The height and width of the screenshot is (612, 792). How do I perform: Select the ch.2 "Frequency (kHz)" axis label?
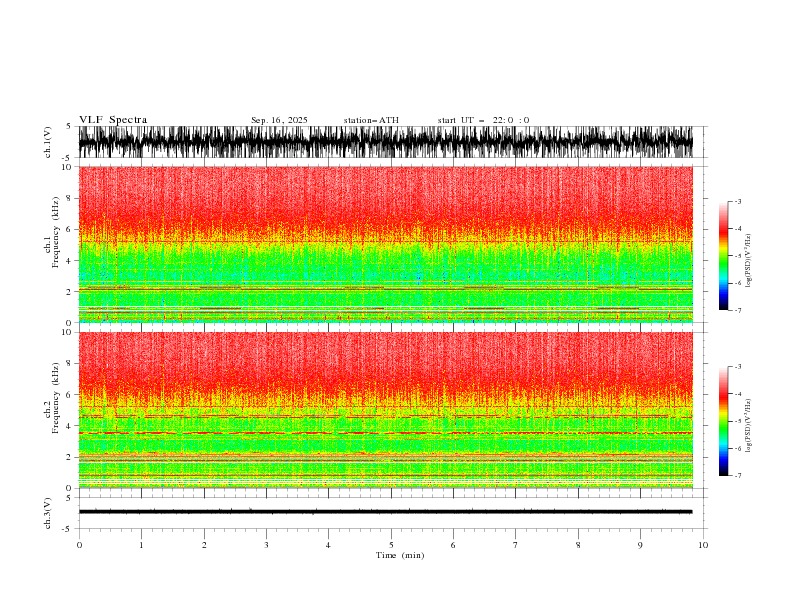click(56, 398)
